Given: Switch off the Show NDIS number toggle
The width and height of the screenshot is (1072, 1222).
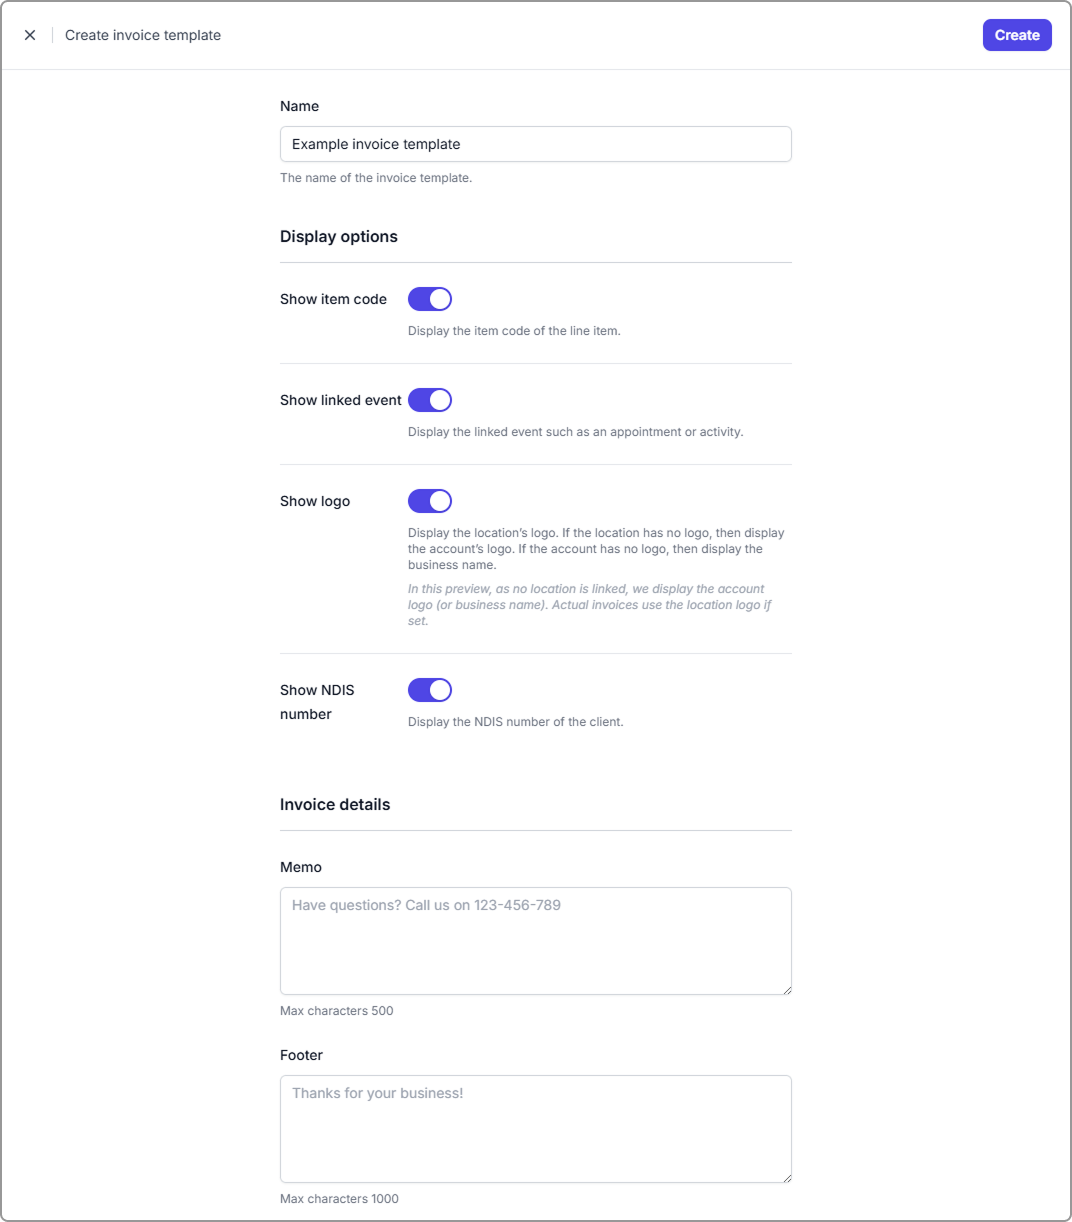Looking at the screenshot, I should point(430,690).
